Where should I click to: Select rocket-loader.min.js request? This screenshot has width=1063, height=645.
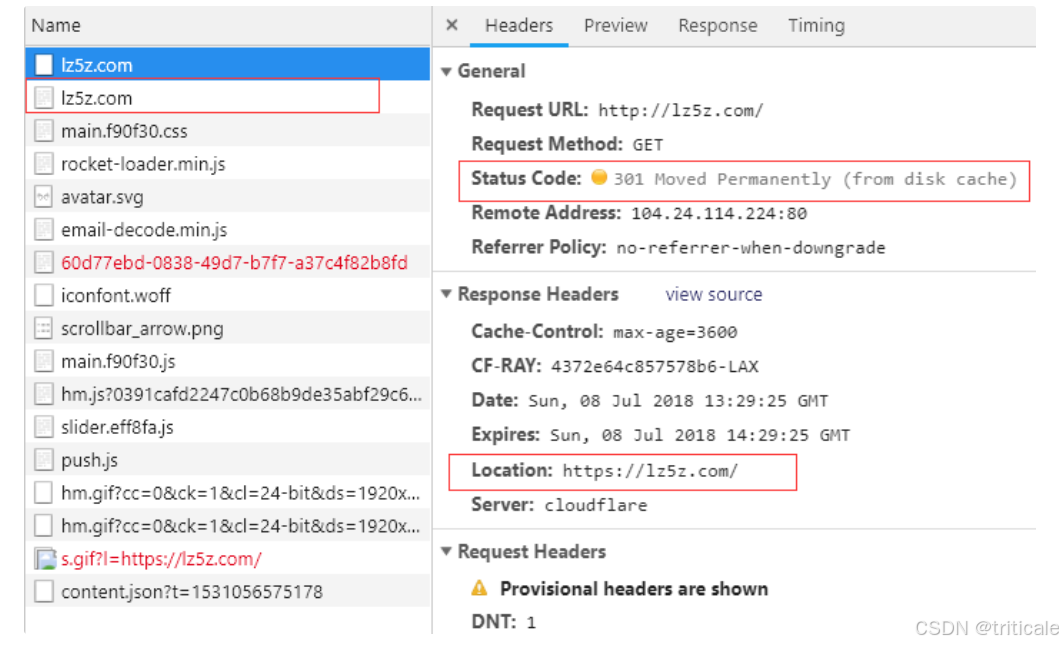228,163
